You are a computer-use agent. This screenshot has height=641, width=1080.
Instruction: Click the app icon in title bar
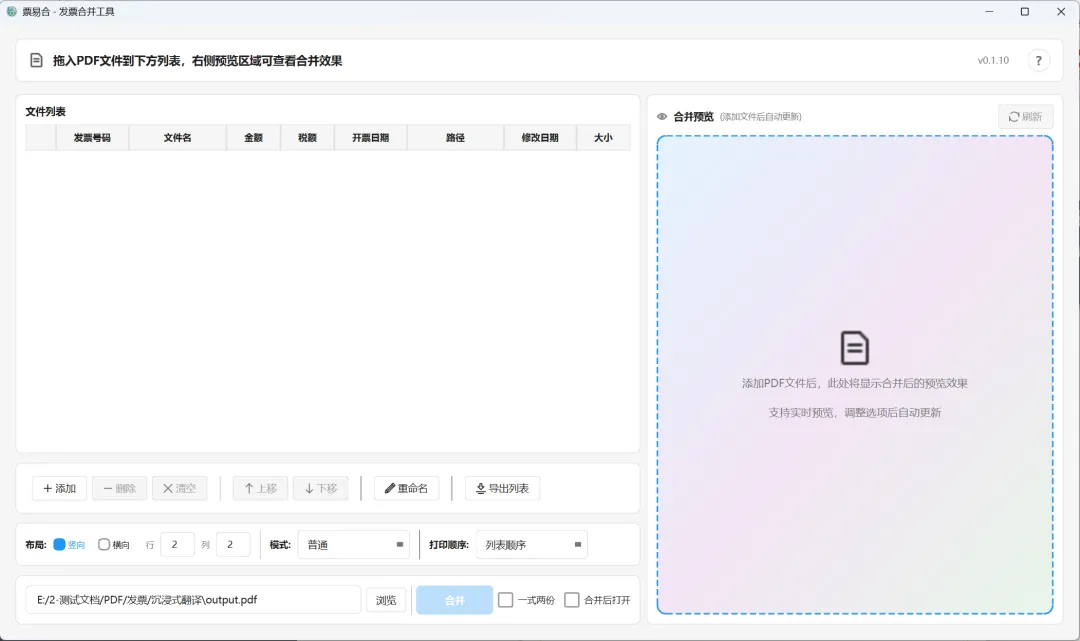click(12, 12)
